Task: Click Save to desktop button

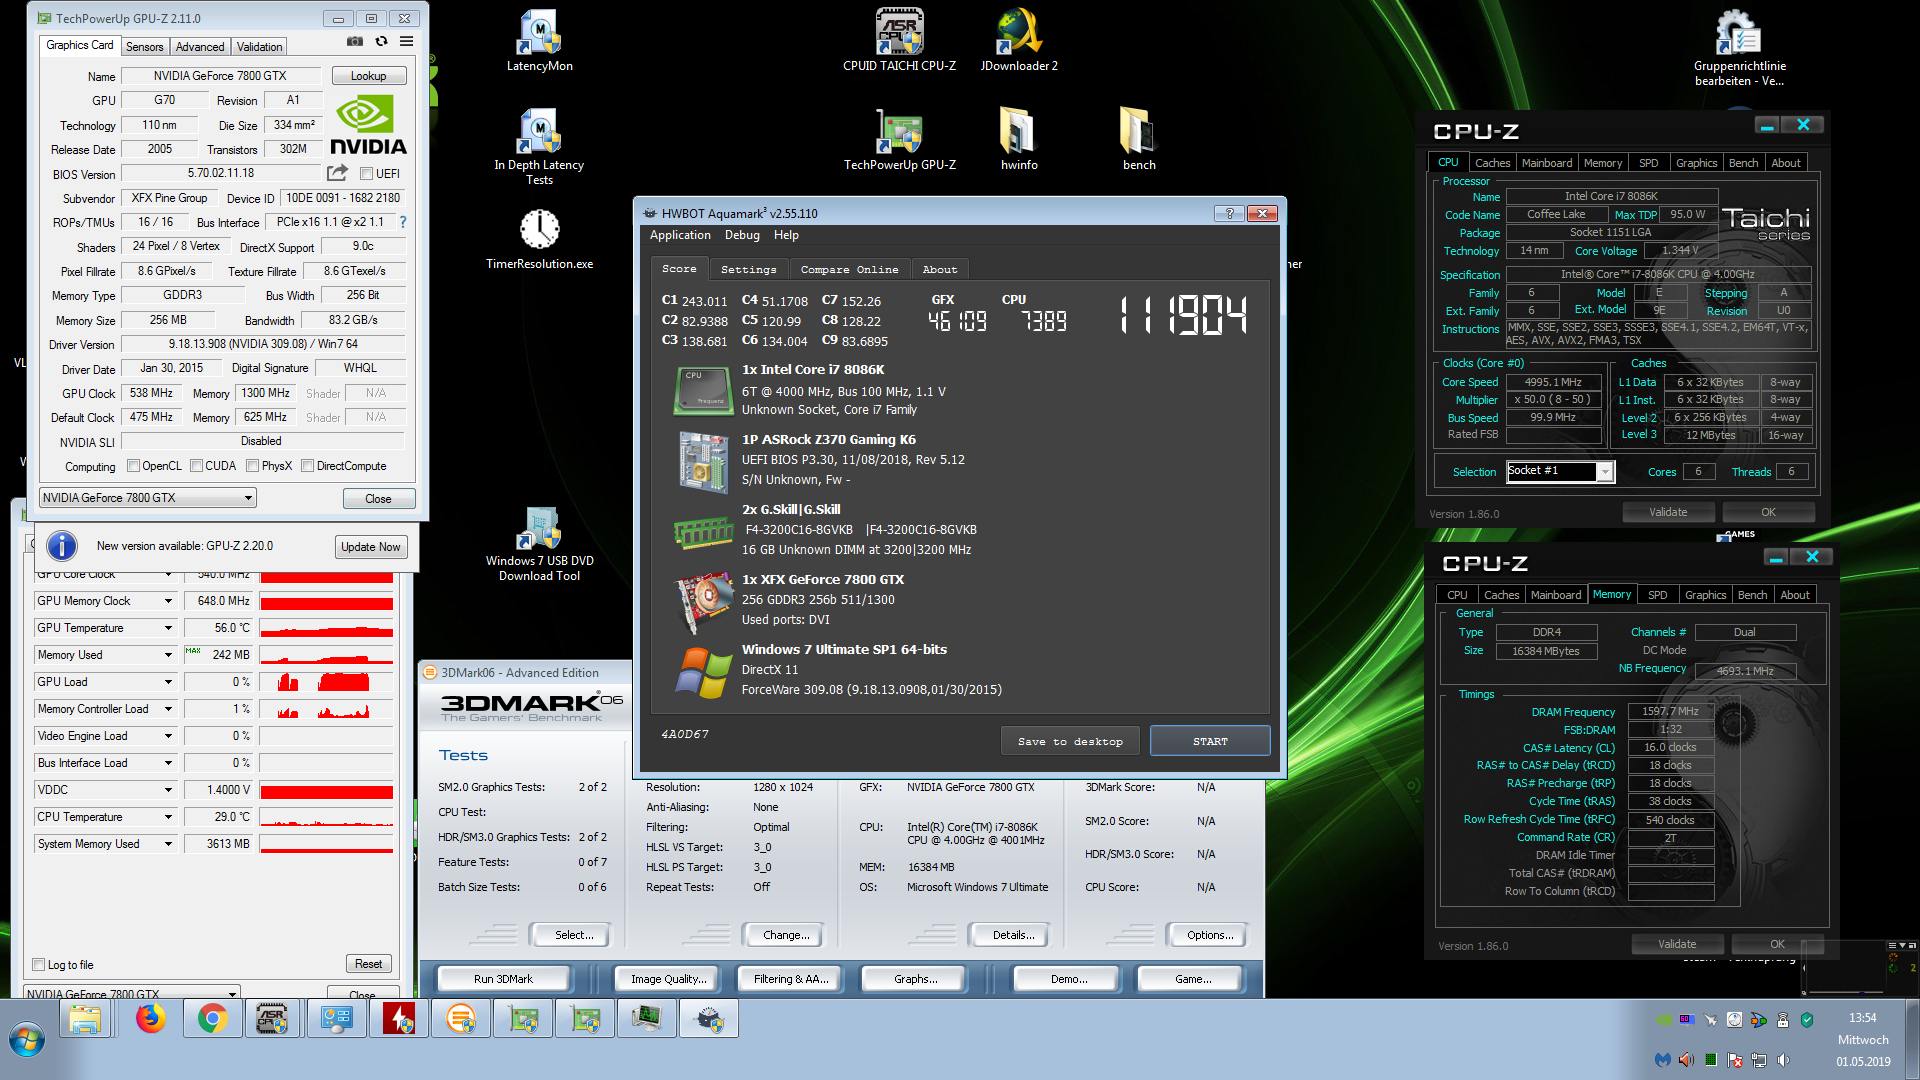Action: pyautogui.click(x=1070, y=741)
